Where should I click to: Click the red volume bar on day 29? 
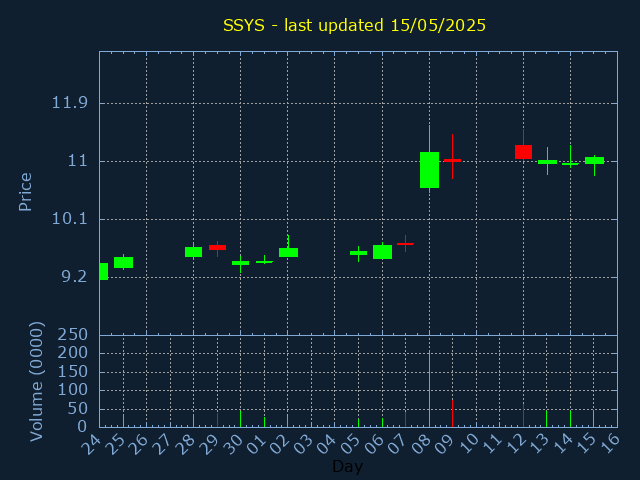(x=217, y=420)
